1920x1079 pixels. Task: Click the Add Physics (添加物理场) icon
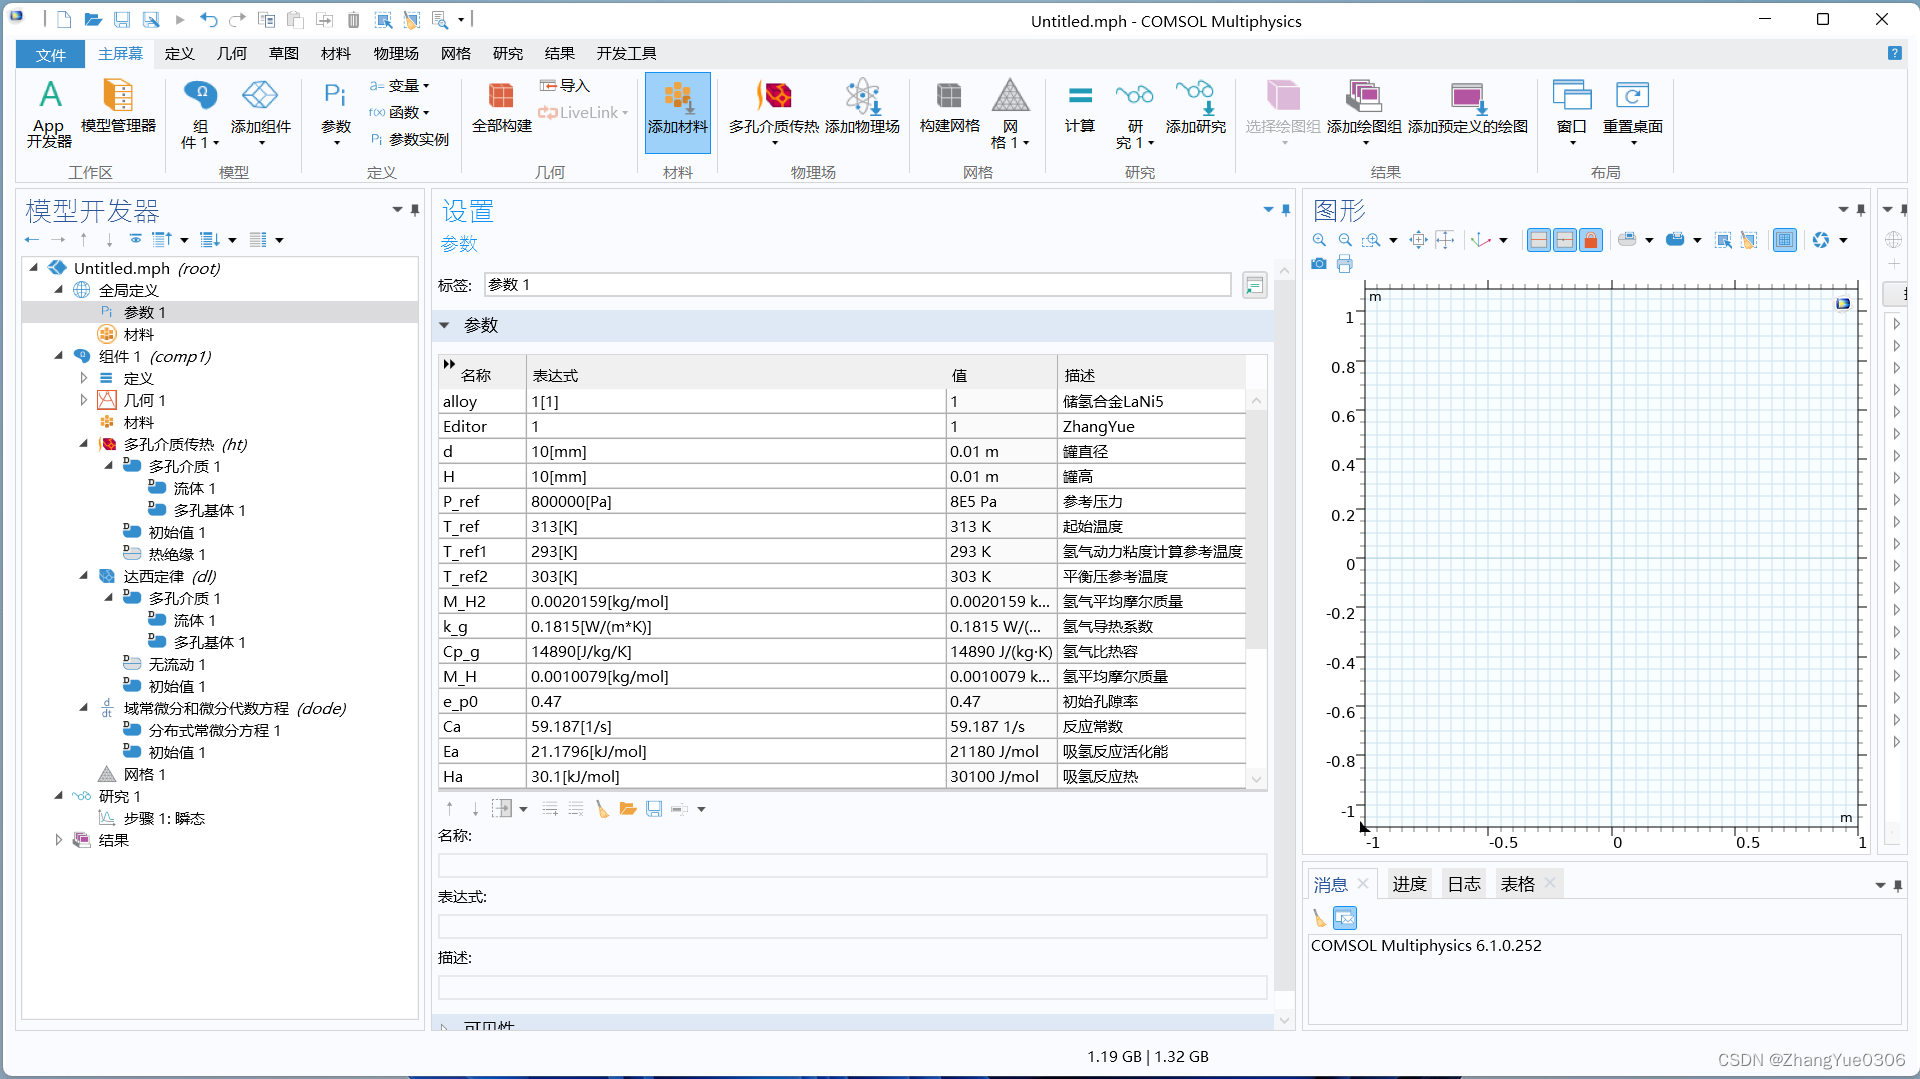pyautogui.click(x=862, y=107)
